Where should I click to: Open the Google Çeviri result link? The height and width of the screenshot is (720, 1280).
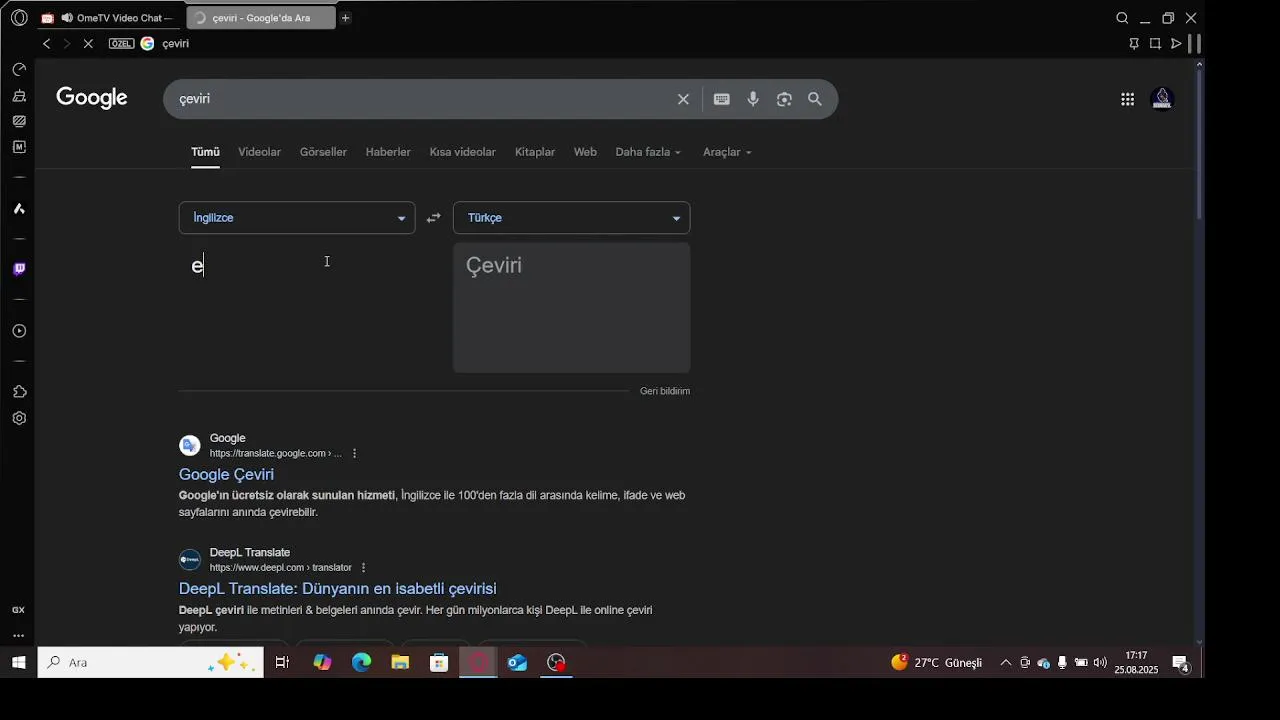pyautogui.click(x=226, y=474)
